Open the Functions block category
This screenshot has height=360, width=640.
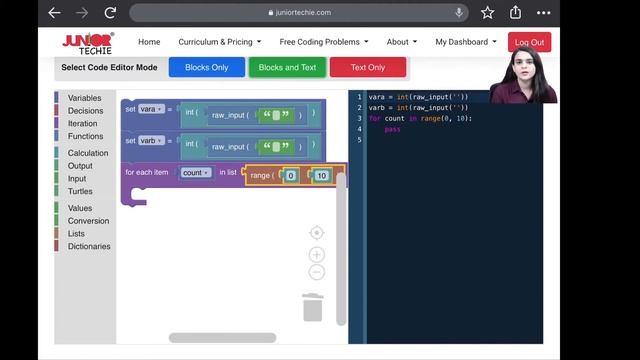click(x=85, y=136)
